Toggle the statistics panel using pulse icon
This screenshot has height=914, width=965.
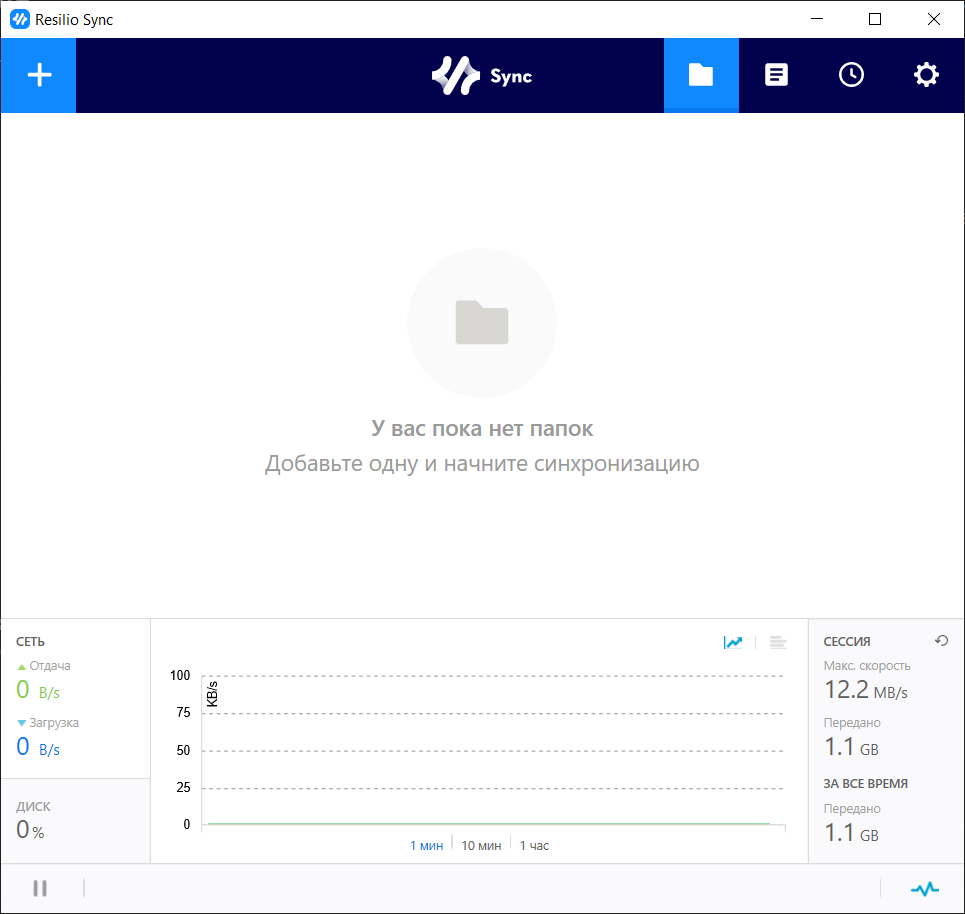pos(925,888)
